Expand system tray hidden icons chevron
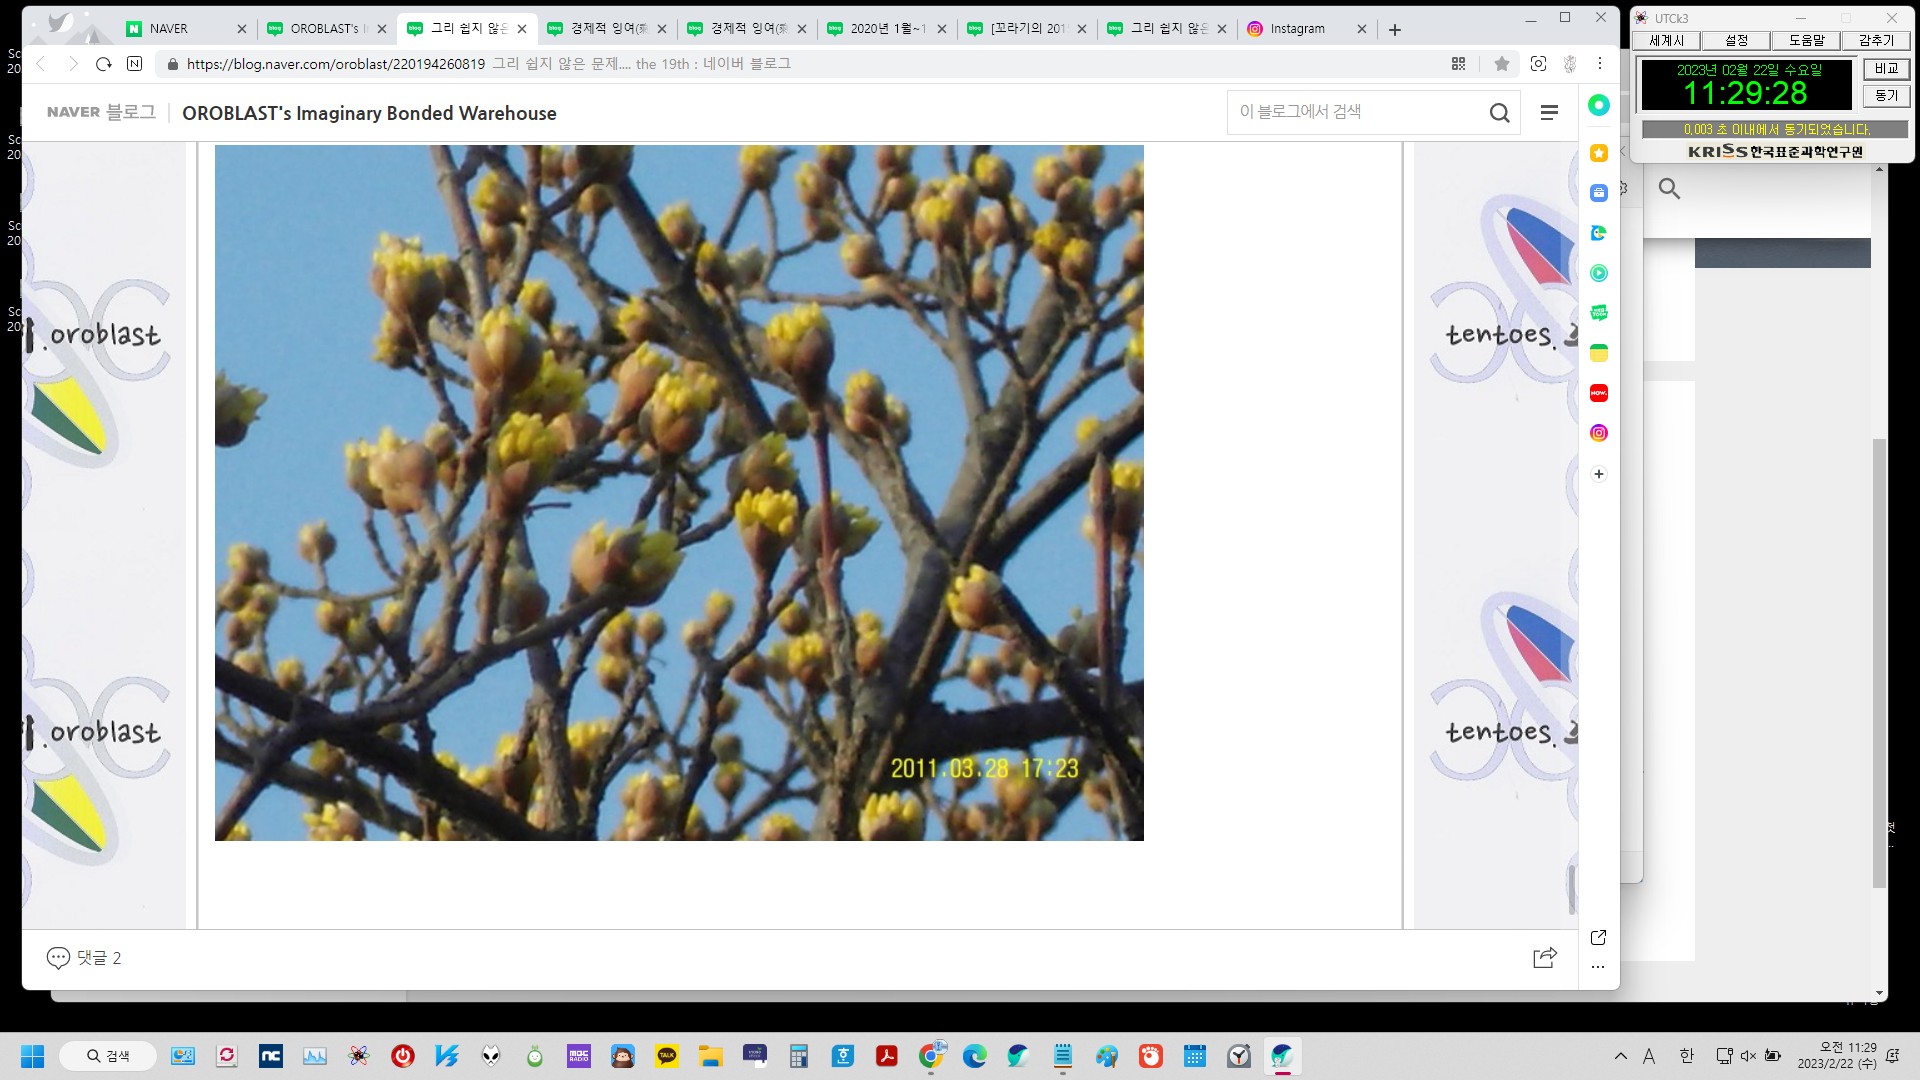Screen dimensions: 1920x1080 [1620, 1056]
